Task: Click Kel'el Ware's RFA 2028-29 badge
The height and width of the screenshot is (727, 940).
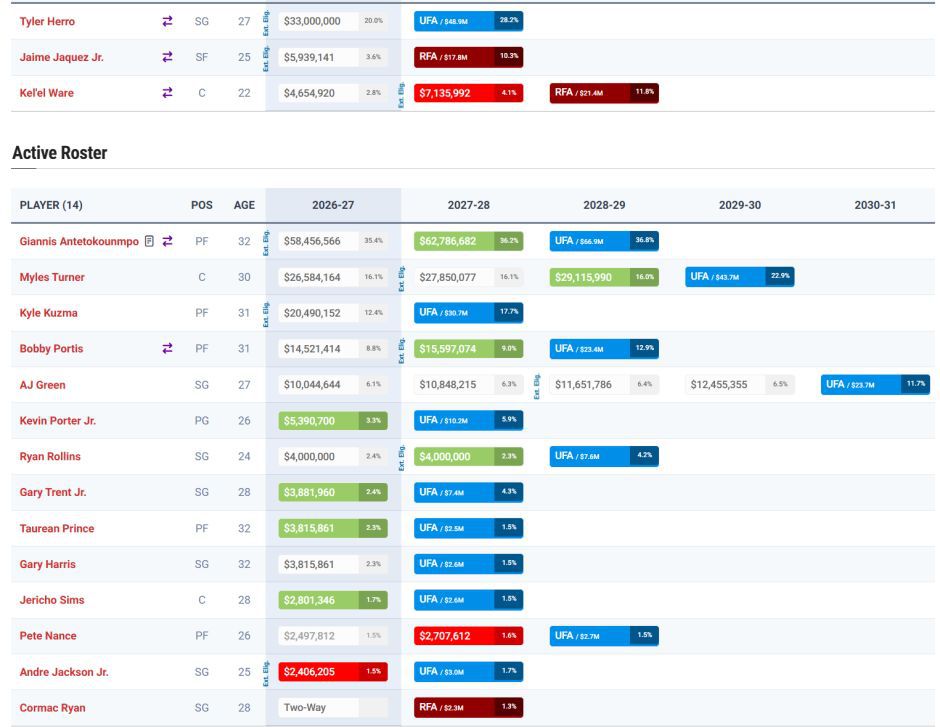Action: (604, 93)
